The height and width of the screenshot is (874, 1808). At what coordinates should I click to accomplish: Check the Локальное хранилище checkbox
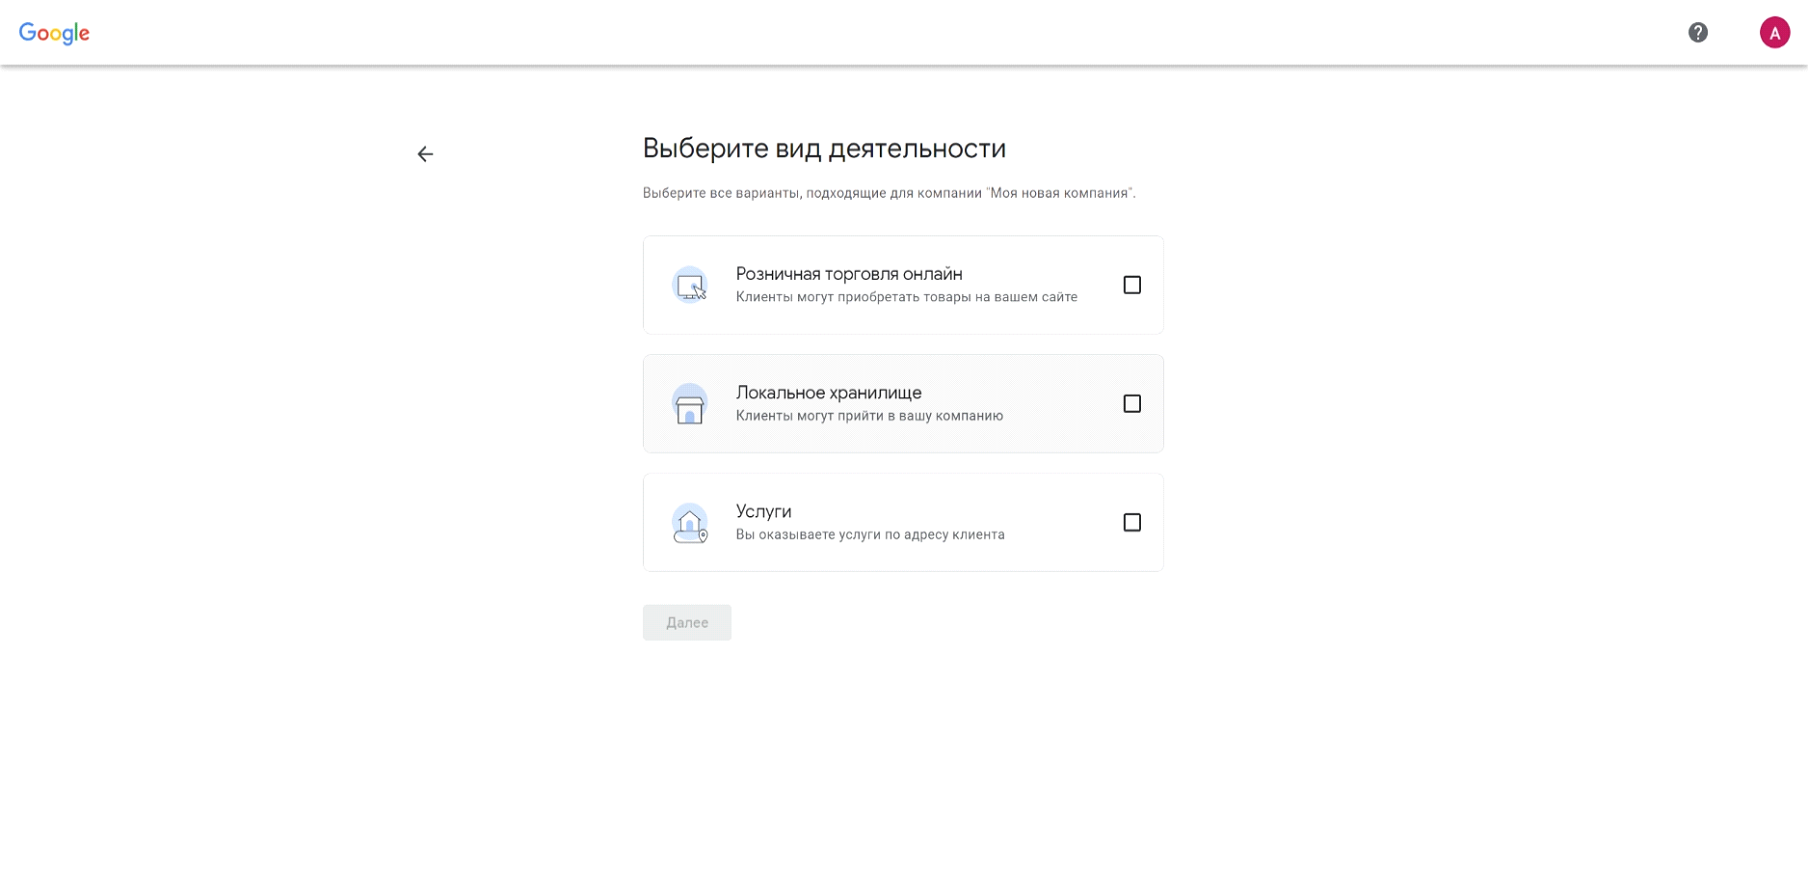pos(1132,404)
